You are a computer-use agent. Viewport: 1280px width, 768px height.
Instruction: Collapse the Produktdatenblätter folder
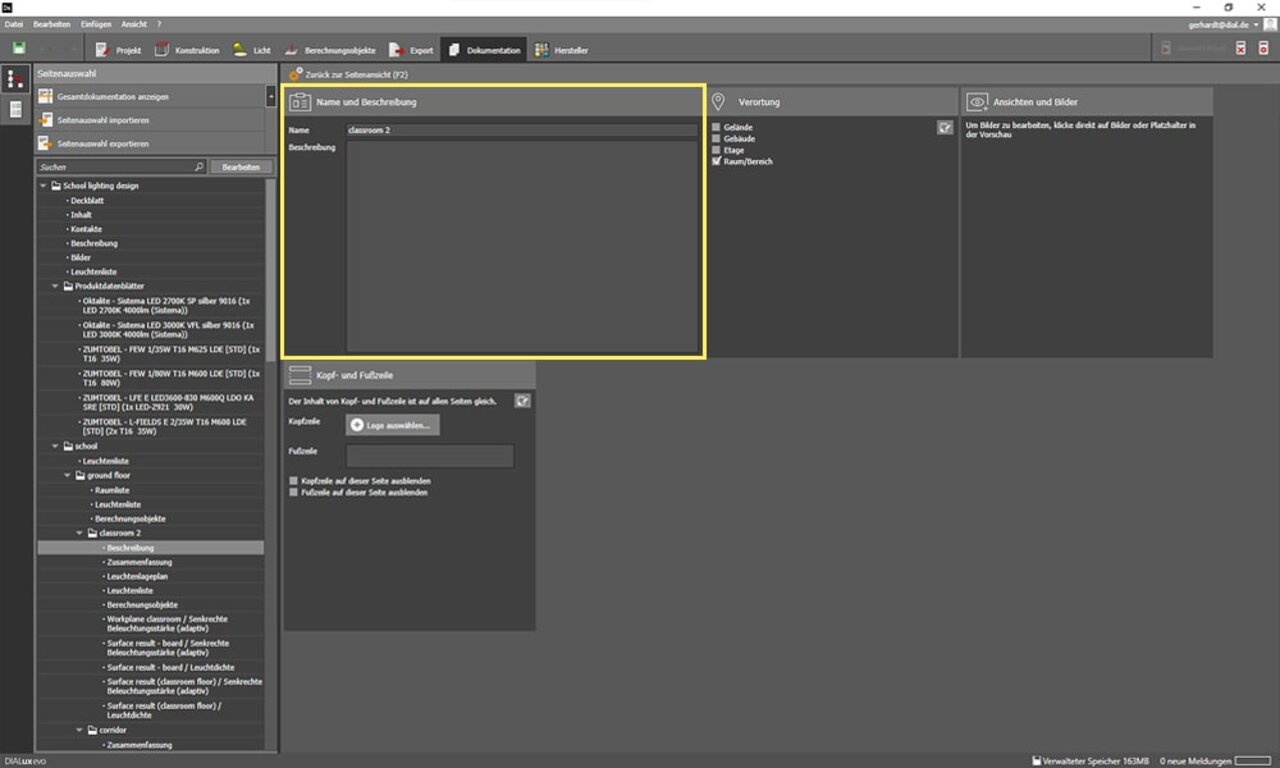coord(56,286)
